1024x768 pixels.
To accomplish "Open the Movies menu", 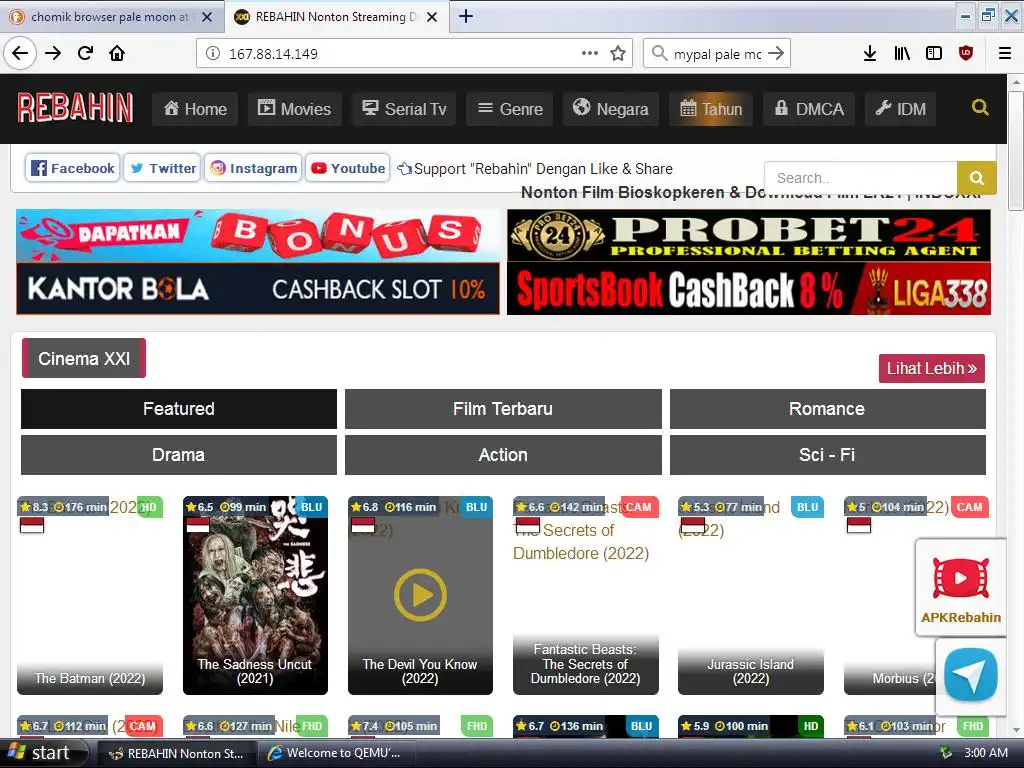I will 294,108.
